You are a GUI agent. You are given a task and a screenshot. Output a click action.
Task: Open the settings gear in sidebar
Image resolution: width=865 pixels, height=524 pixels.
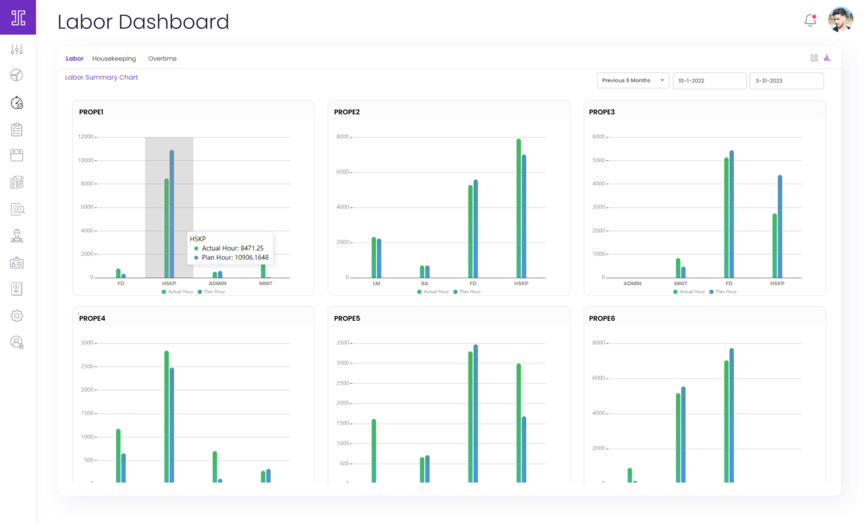[x=17, y=315]
